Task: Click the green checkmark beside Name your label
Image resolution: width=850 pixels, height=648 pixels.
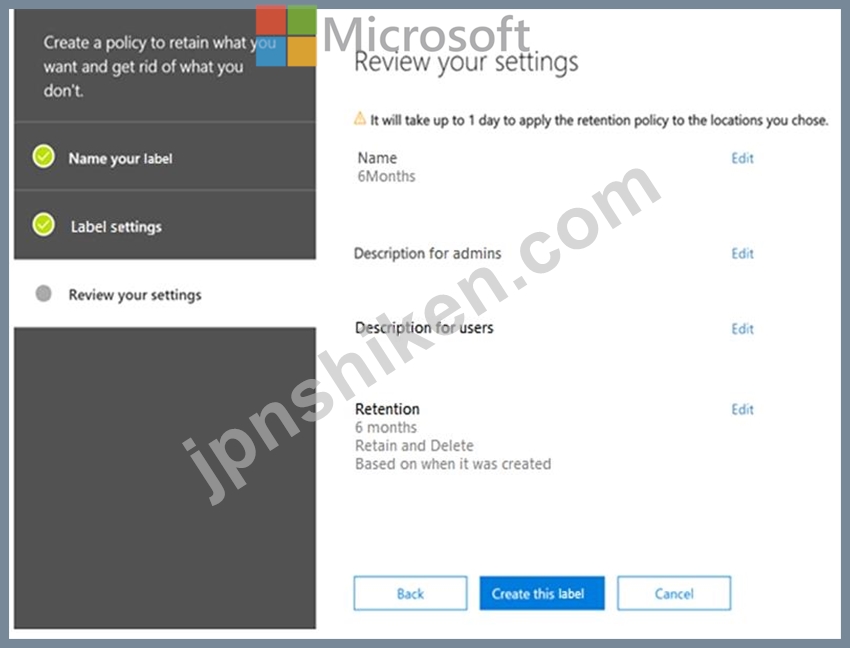Action: click(43, 157)
